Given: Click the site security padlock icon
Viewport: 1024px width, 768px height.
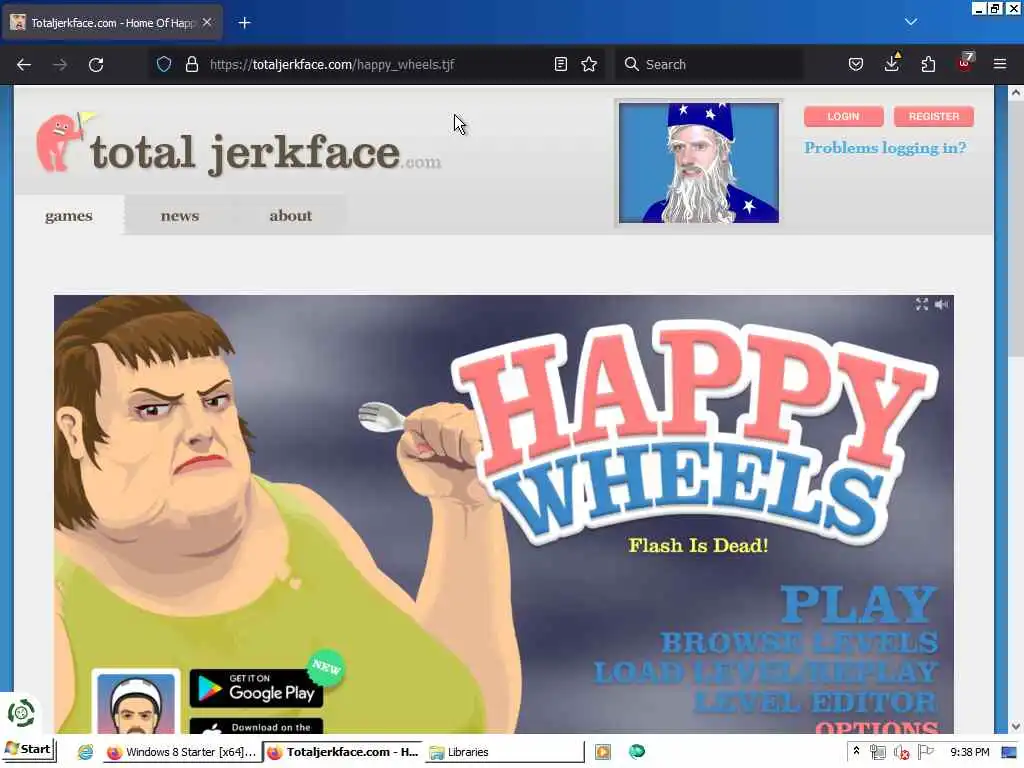Looking at the screenshot, I should pyautogui.click(x=191, y=64).
